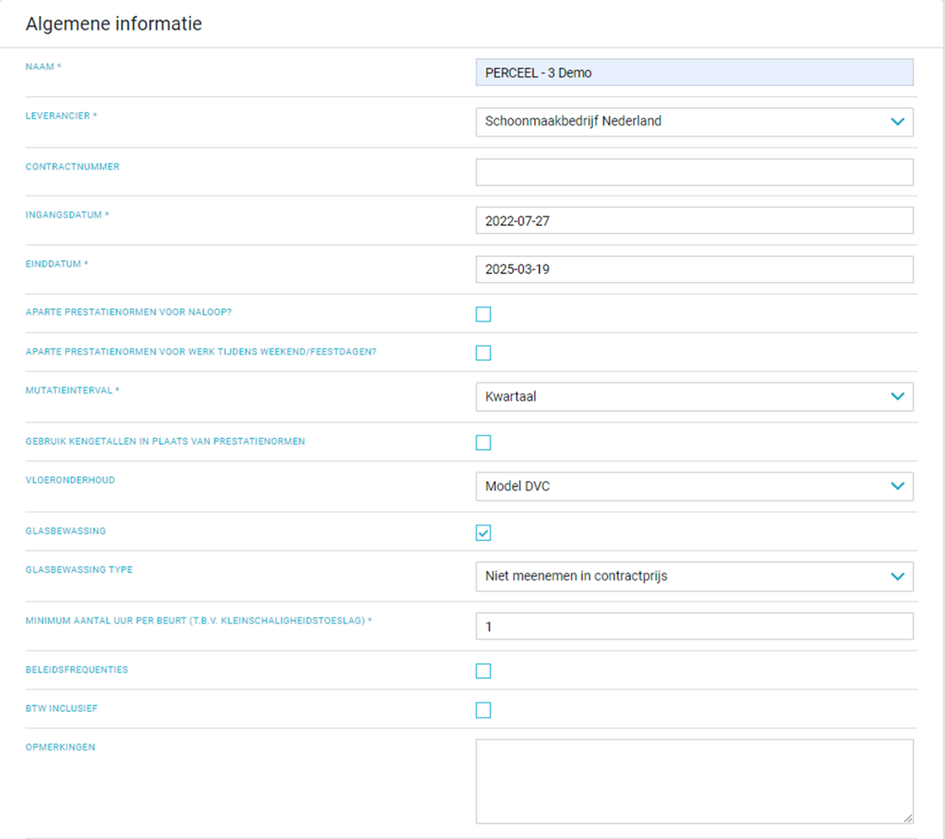Open the Niet meenemen in contractprijs dropdown

coord(694,577)
